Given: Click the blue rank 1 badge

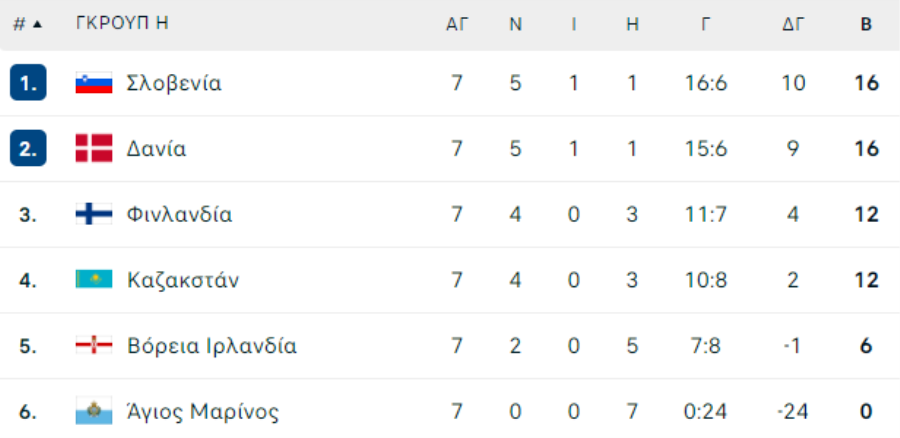Looking at the screenshot, I should coord(28,83).
